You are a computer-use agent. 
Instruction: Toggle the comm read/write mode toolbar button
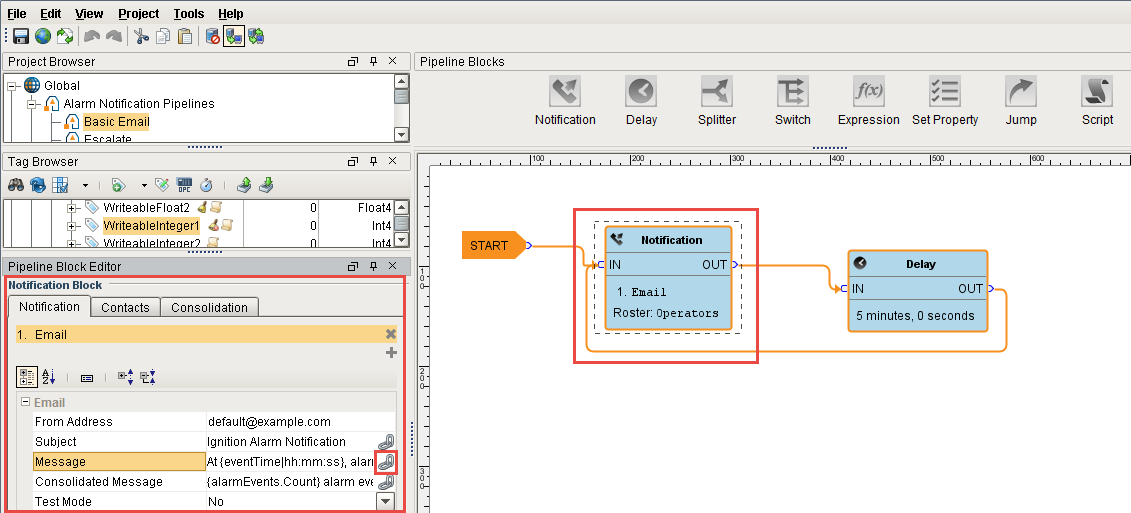click(x=234, y=37)
